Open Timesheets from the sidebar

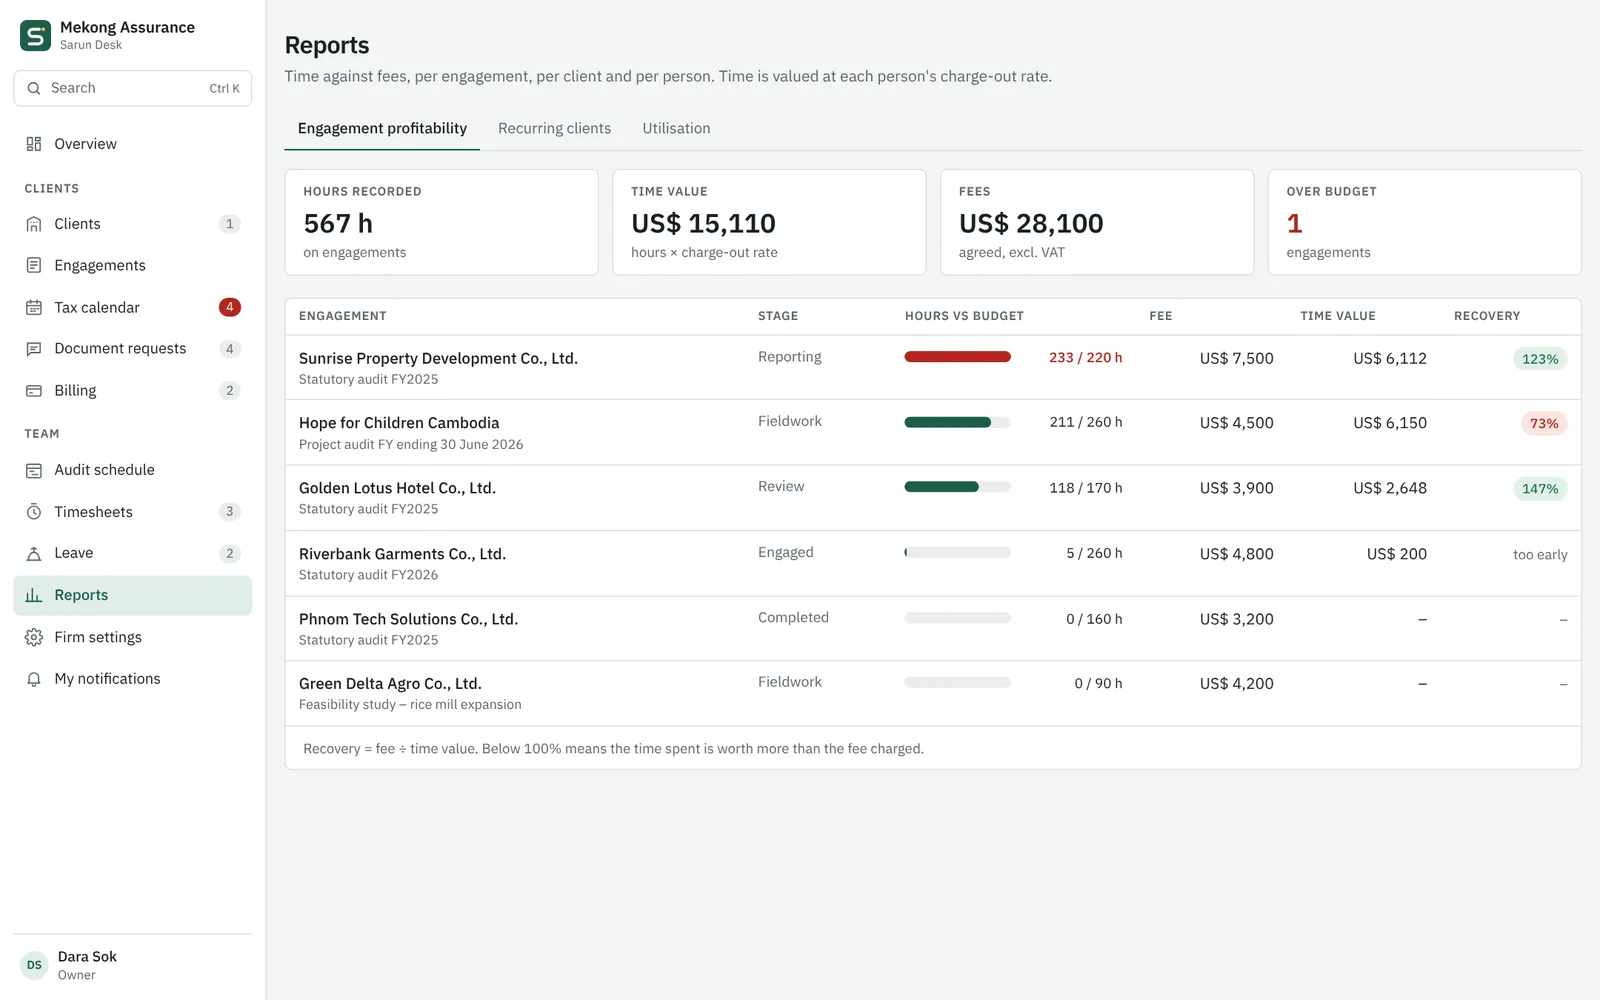[133, 512]
